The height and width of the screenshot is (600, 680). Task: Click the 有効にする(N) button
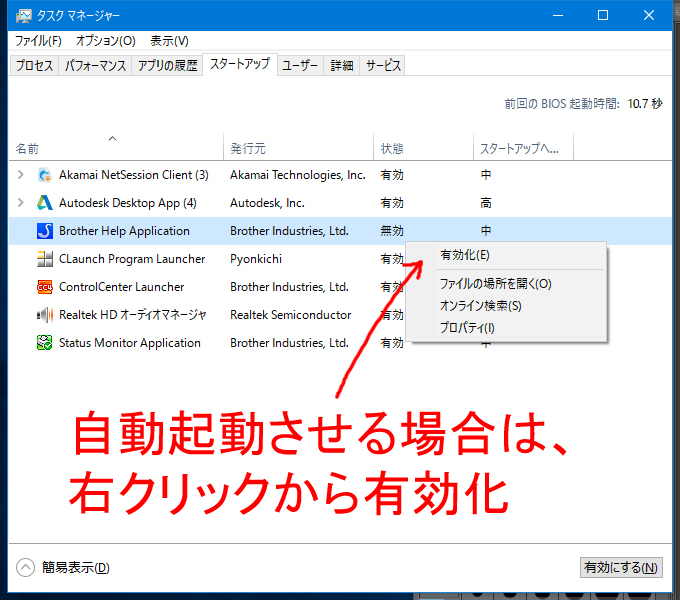[621, 567]
